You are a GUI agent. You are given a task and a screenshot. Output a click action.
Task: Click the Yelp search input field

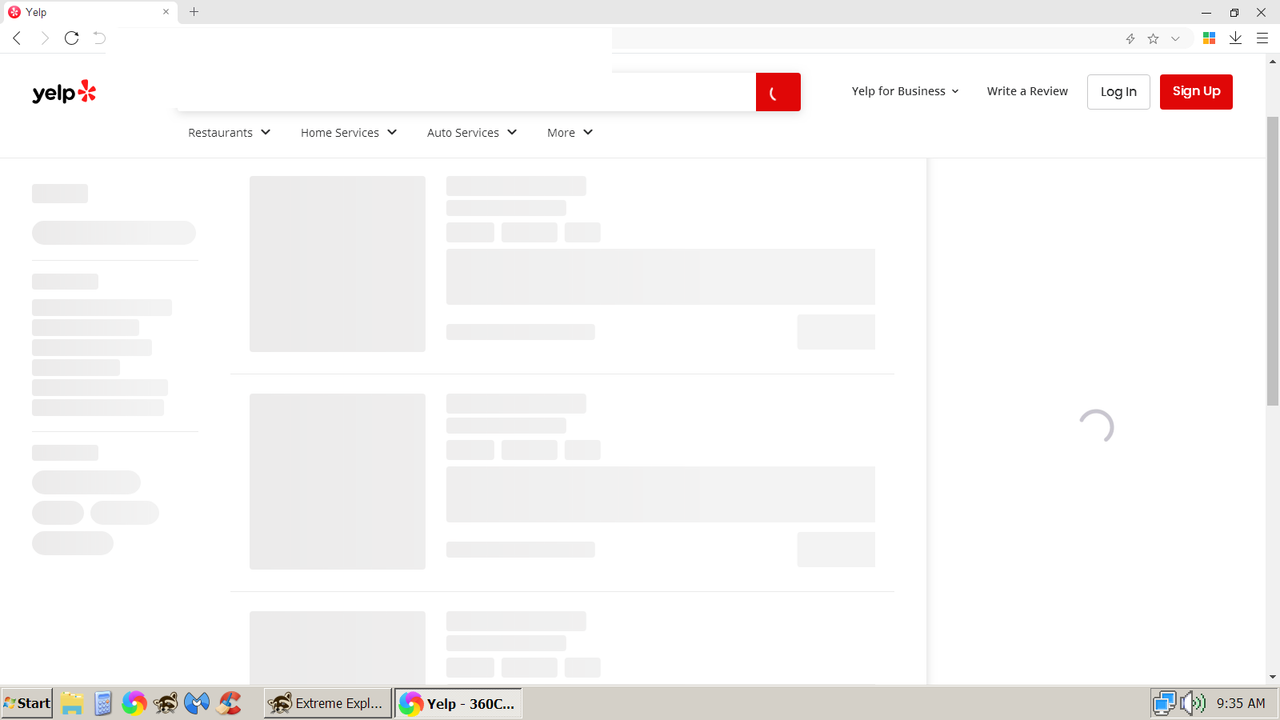point(466,92)
